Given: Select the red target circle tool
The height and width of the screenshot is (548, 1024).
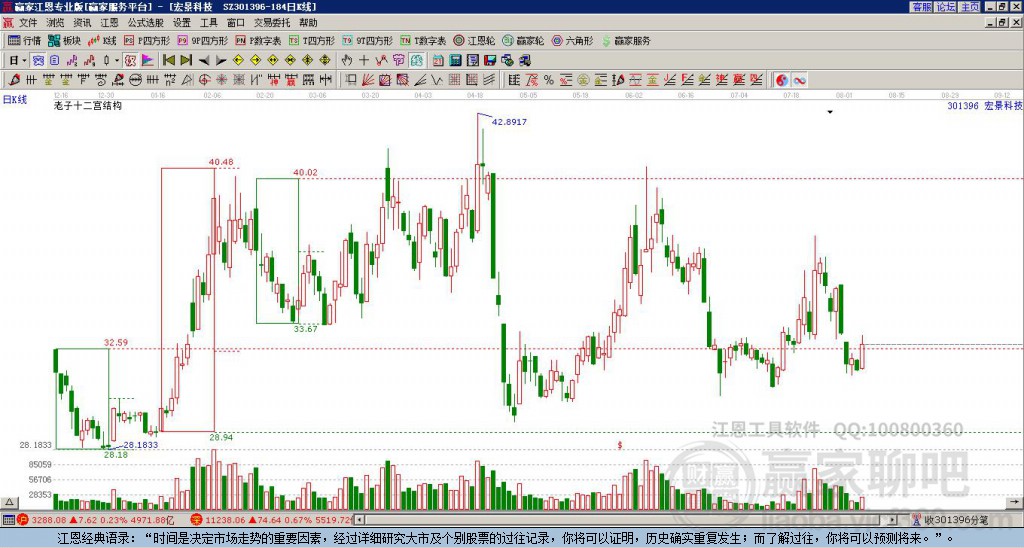Looking at the screenshot, I should 204,80.
